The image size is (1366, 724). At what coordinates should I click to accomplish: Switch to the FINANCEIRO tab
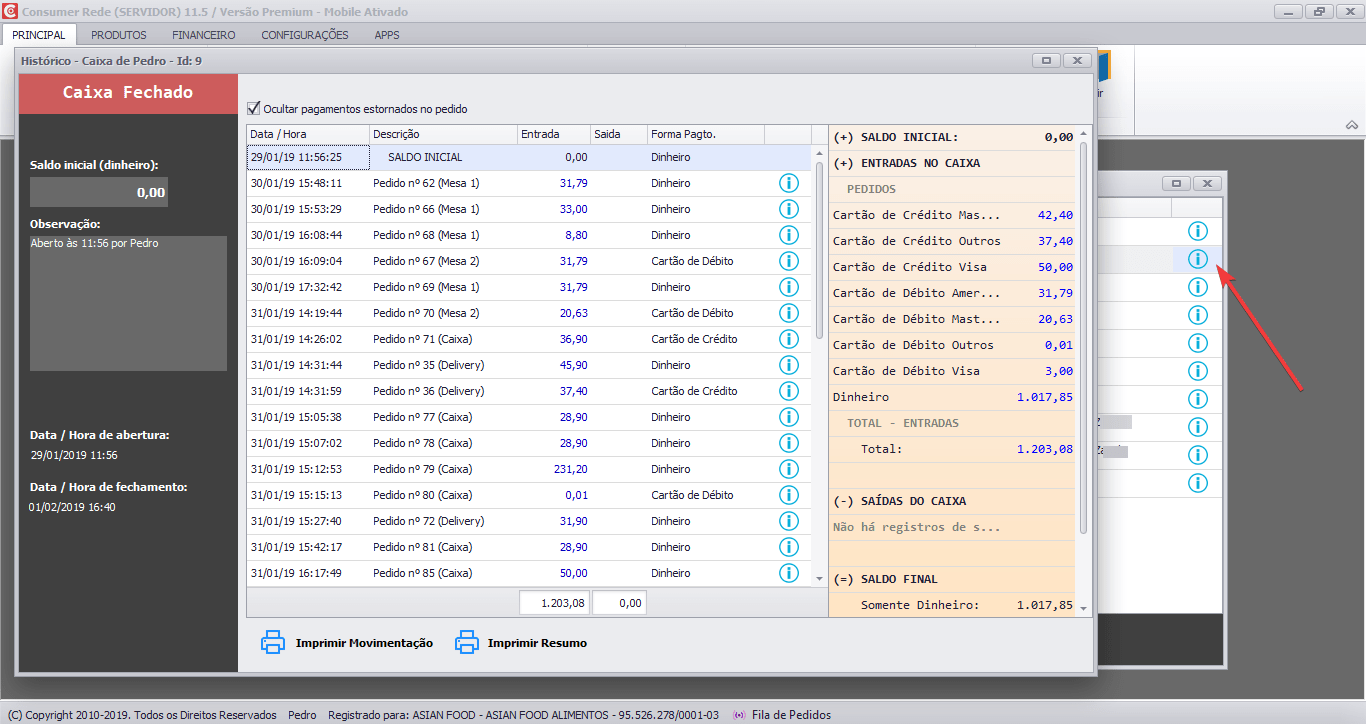(204, 35)
